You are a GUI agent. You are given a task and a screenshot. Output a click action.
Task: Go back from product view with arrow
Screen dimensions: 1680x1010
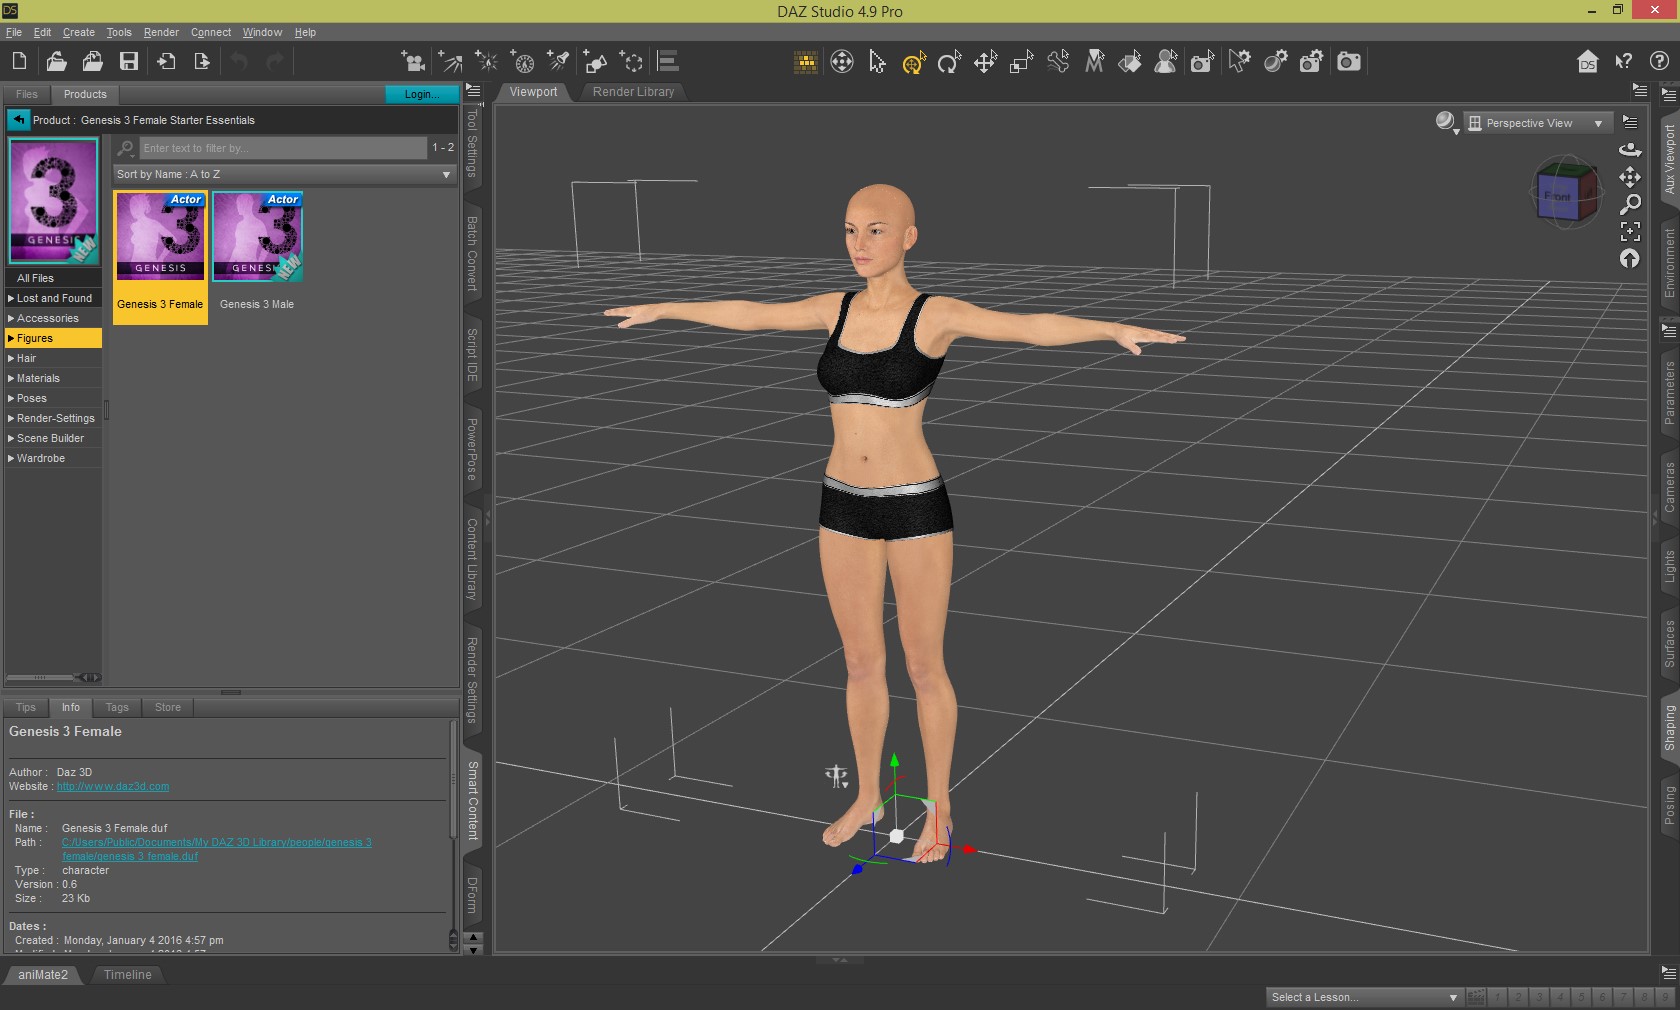coord(18,120)
